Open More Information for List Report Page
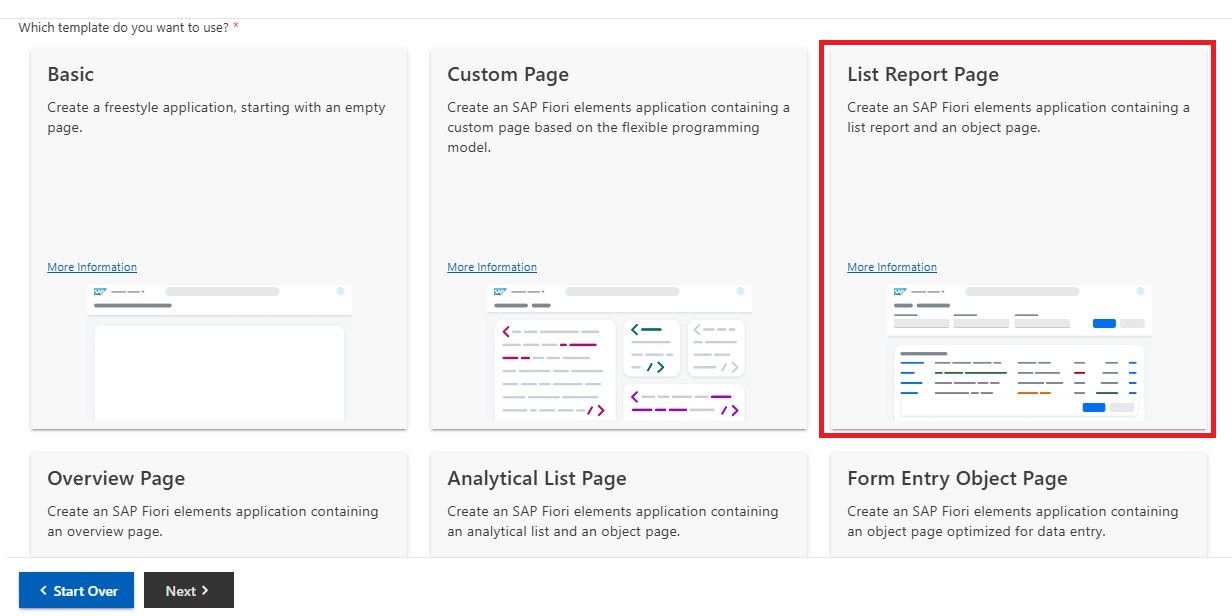Viewport: 1232px width, 616px height. click(x=891, y=267)
